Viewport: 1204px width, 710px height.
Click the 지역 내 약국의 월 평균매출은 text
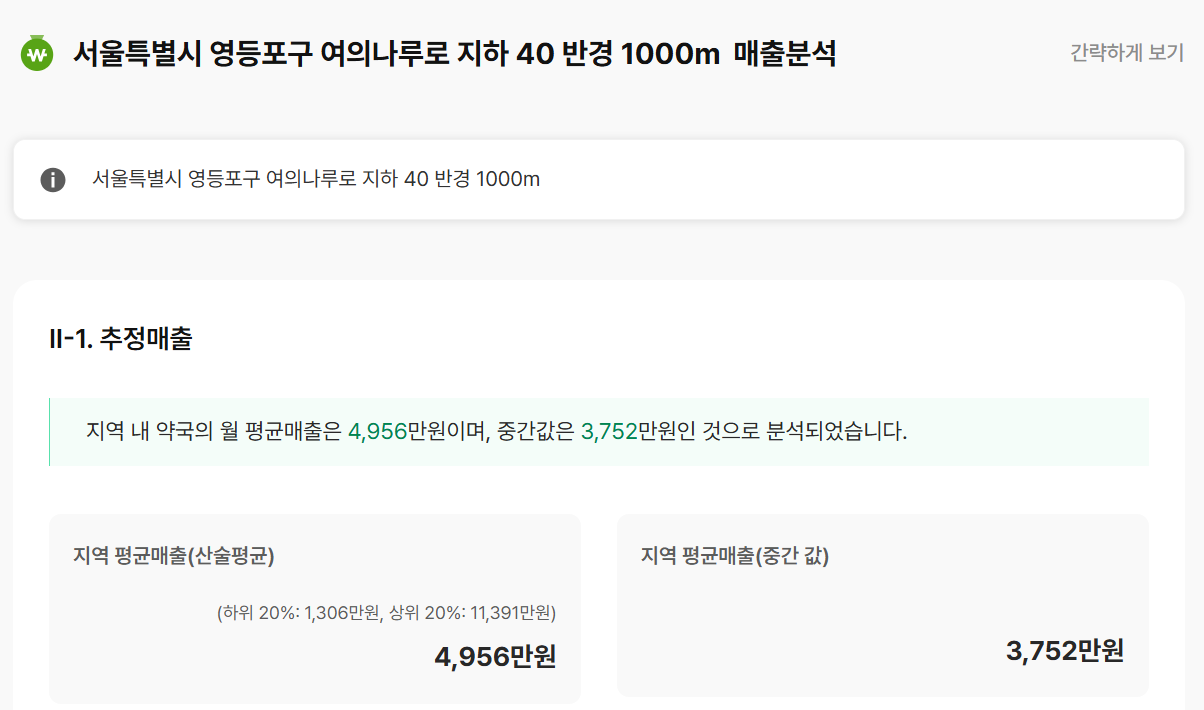point(214,432)
